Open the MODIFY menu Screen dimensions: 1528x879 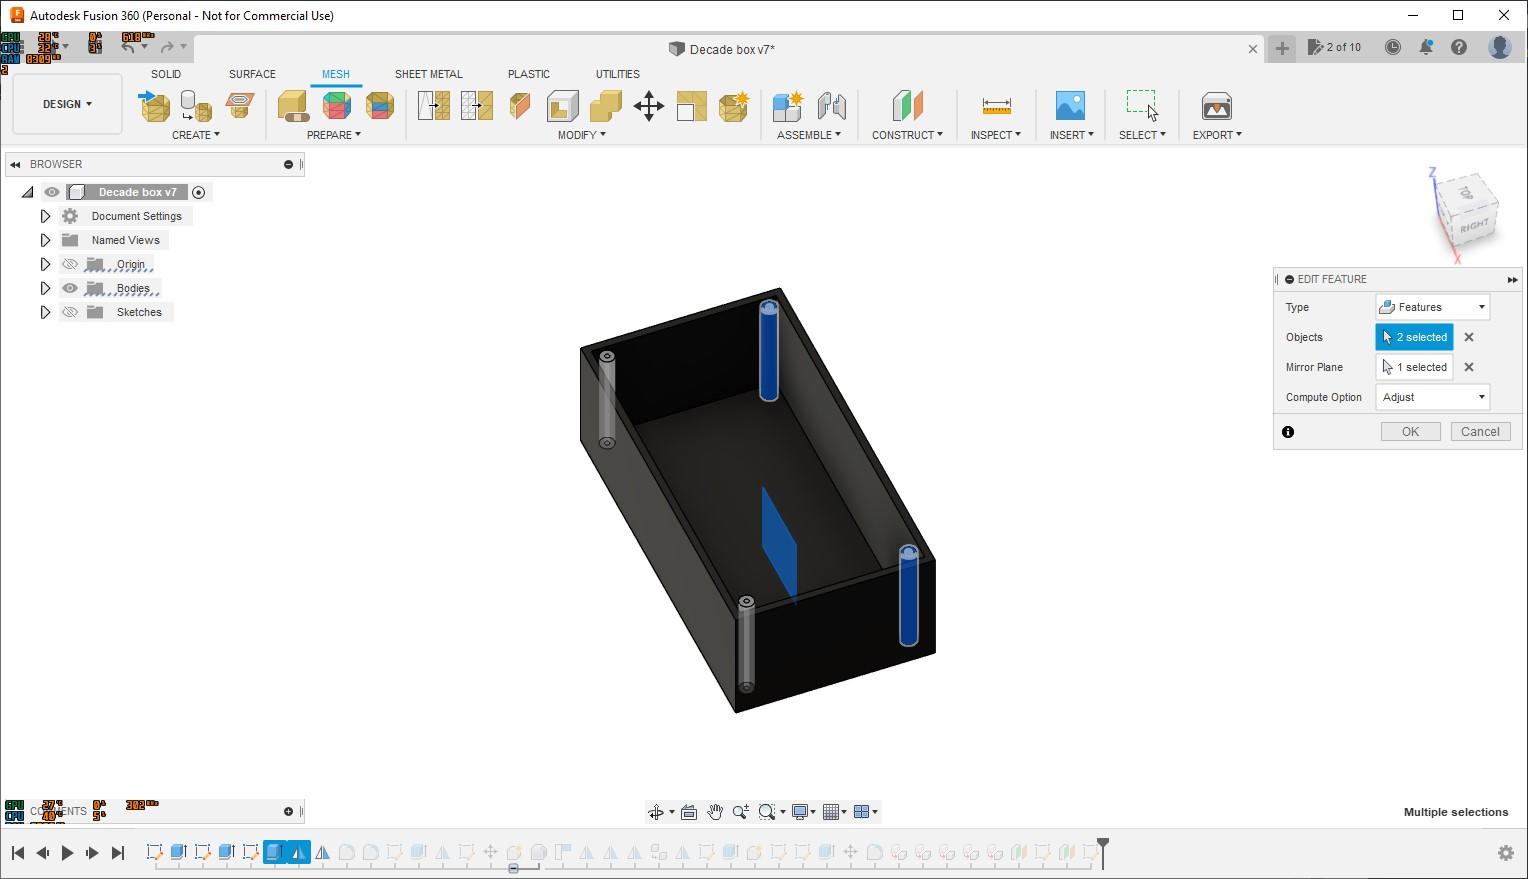[x=582, y=135]
